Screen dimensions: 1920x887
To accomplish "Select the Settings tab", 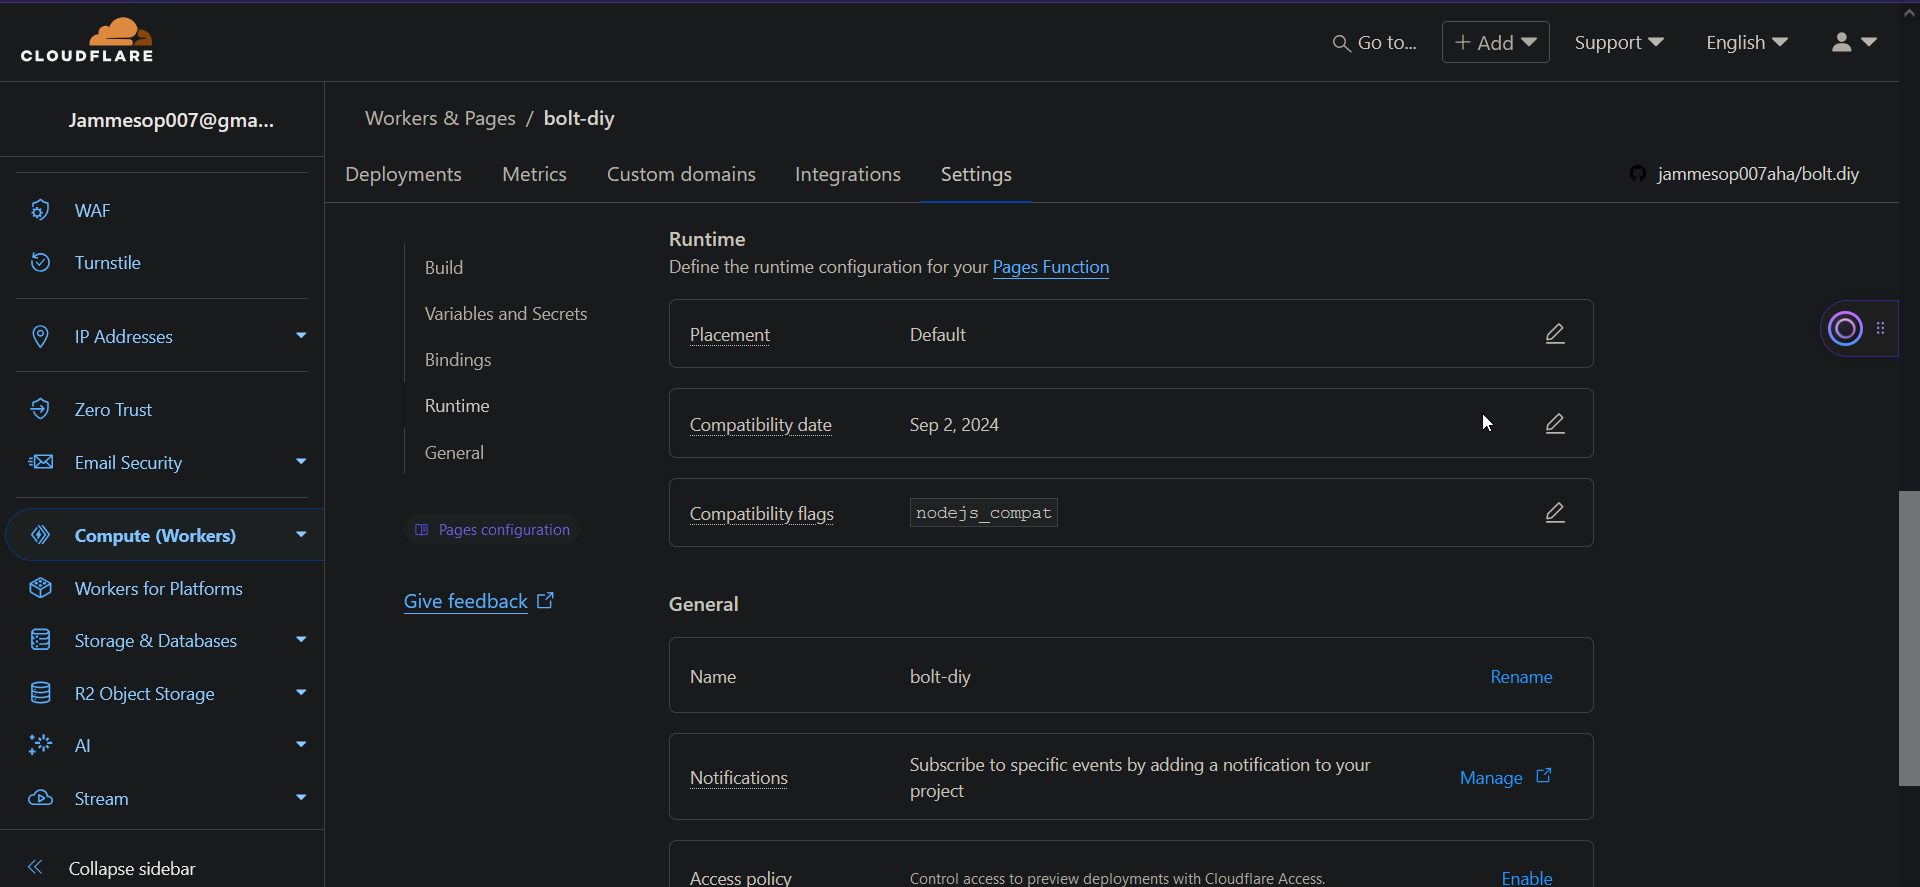I will click(x=976, y=174).
